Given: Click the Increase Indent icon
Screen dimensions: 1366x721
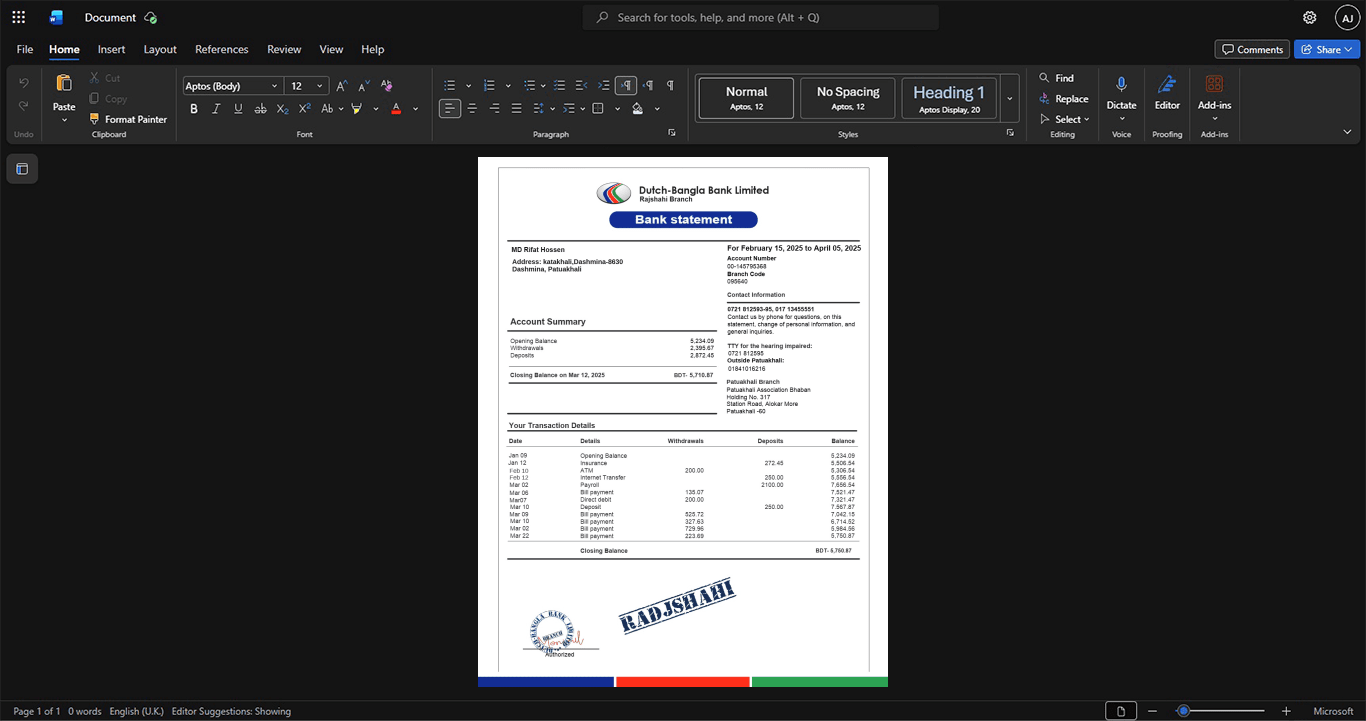Looking at the screenshot, I should (x=604, y=86).
